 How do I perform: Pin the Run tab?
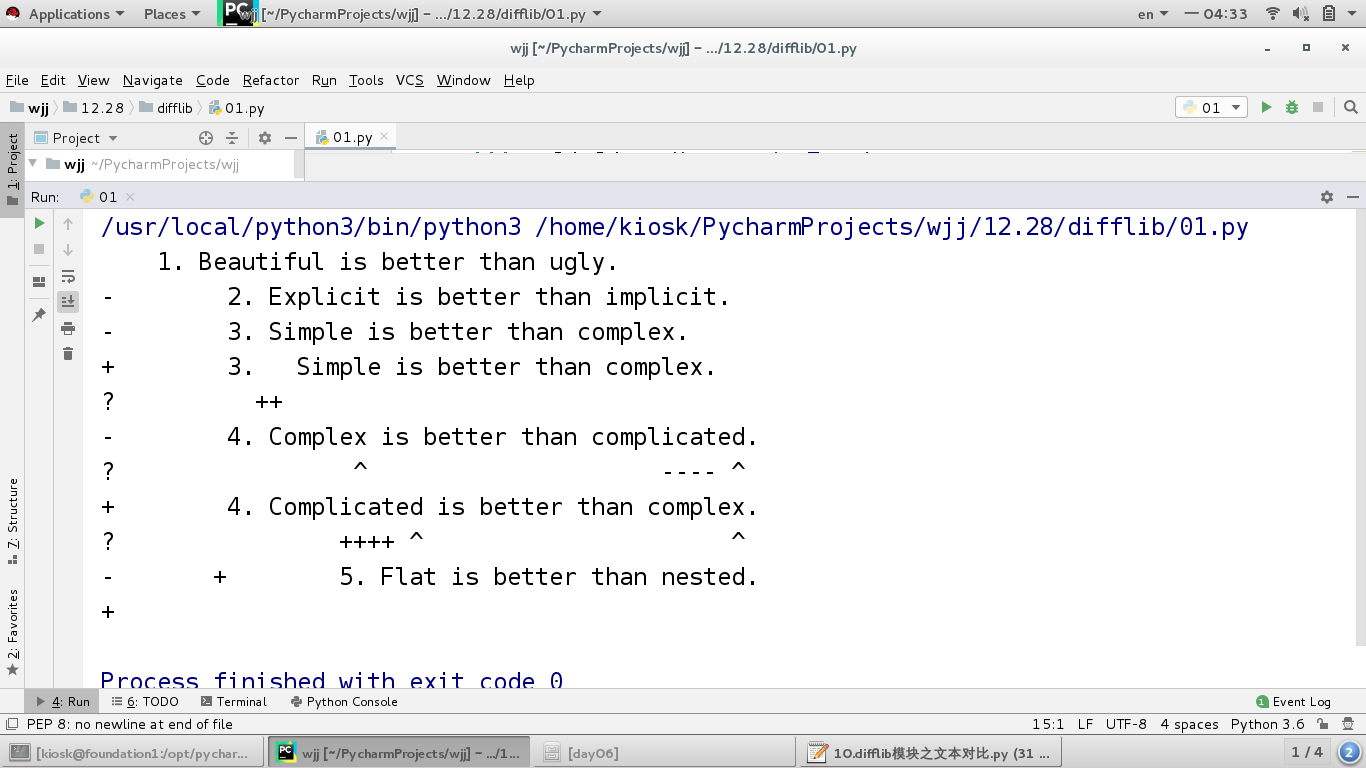pos(39,314)
